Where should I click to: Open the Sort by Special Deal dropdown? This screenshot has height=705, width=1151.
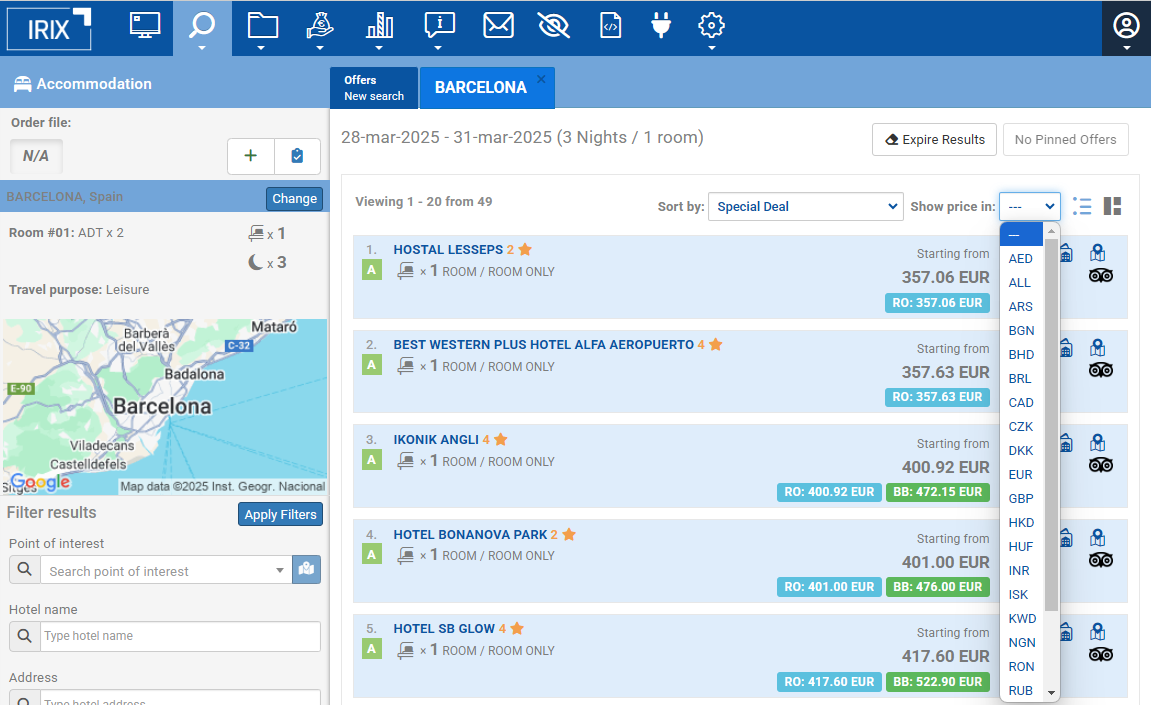tap(805, 207)
